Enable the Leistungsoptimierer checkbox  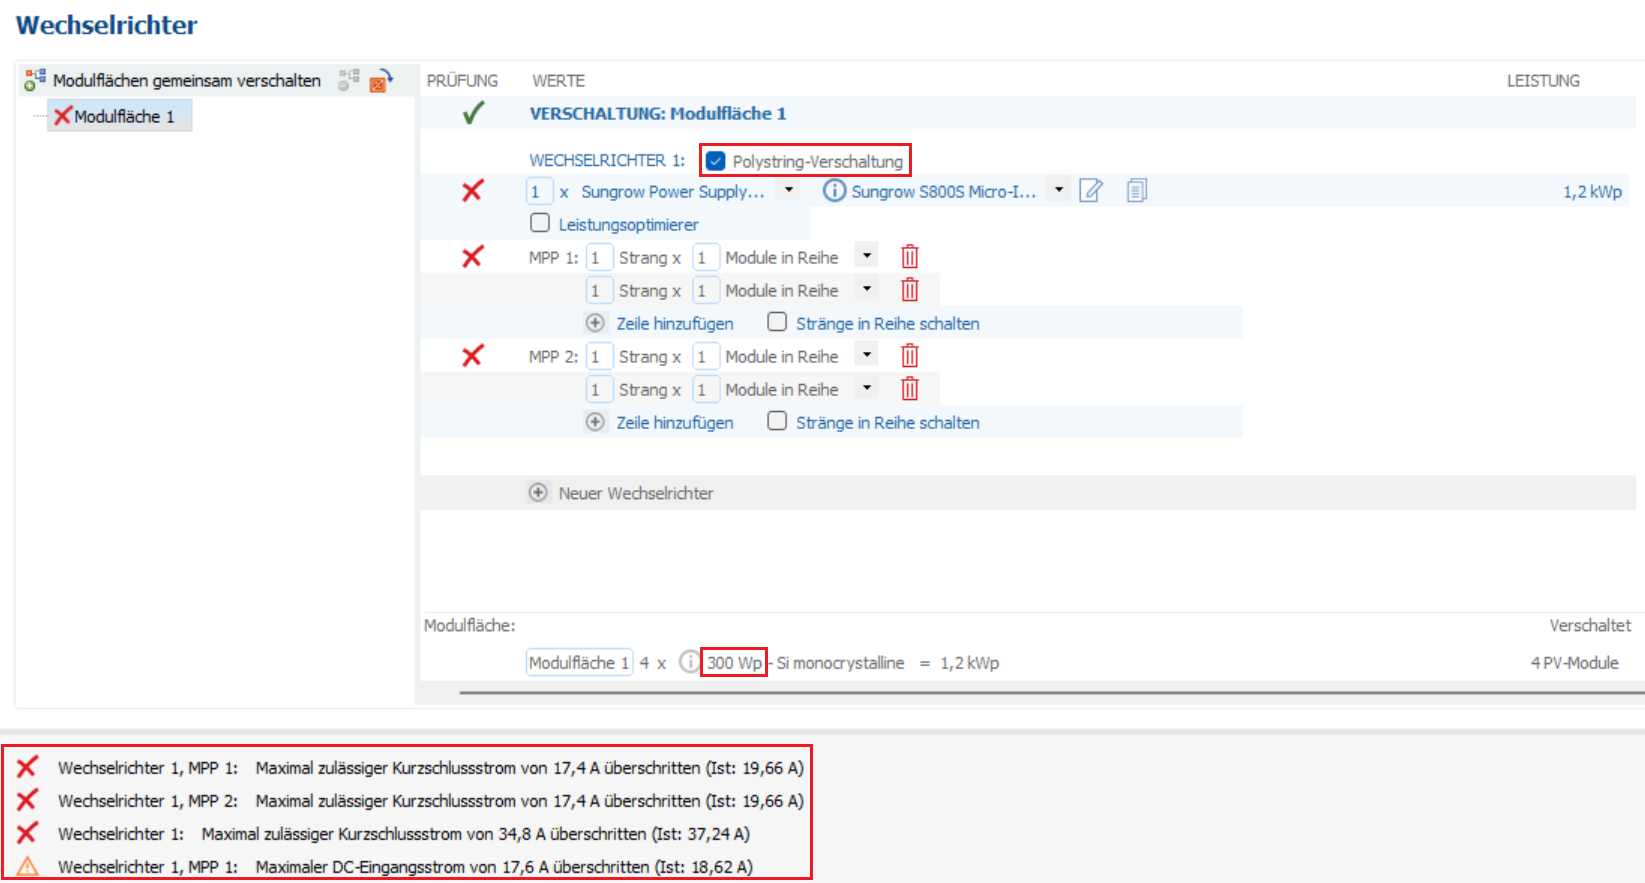pos(540,223)
